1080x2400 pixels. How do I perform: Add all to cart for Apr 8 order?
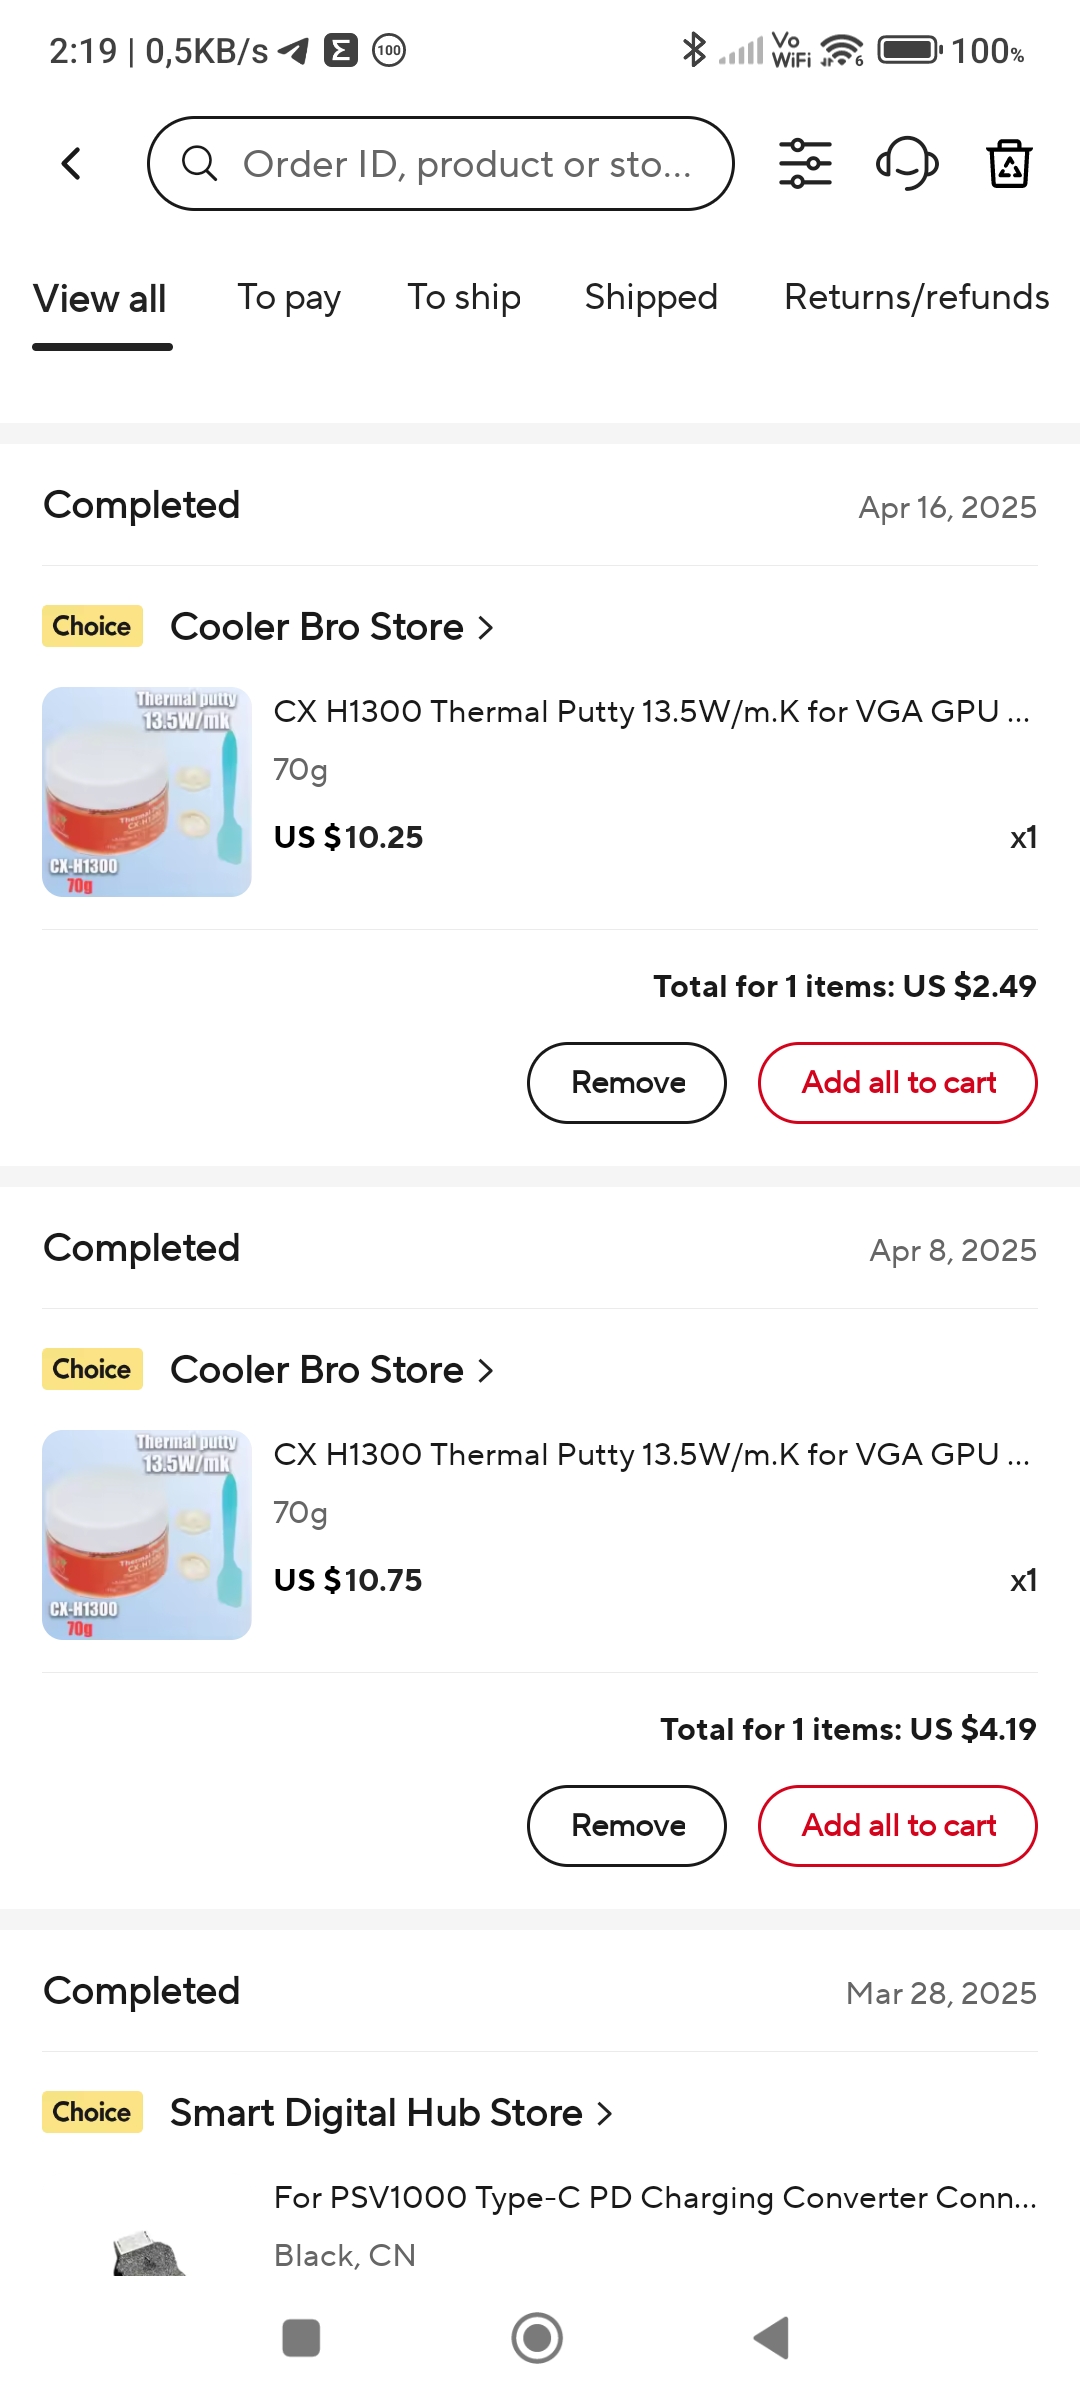pyautogui.click(x=897, y=1826)
